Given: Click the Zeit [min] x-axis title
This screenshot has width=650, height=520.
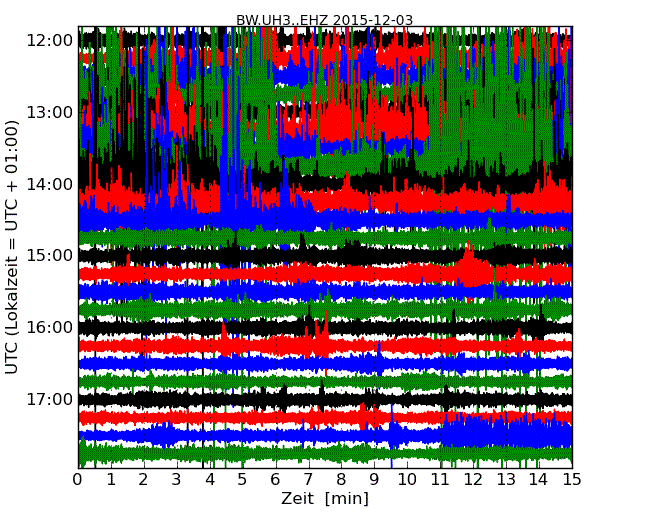Looking at the screenshot, I should pos(325,498).
